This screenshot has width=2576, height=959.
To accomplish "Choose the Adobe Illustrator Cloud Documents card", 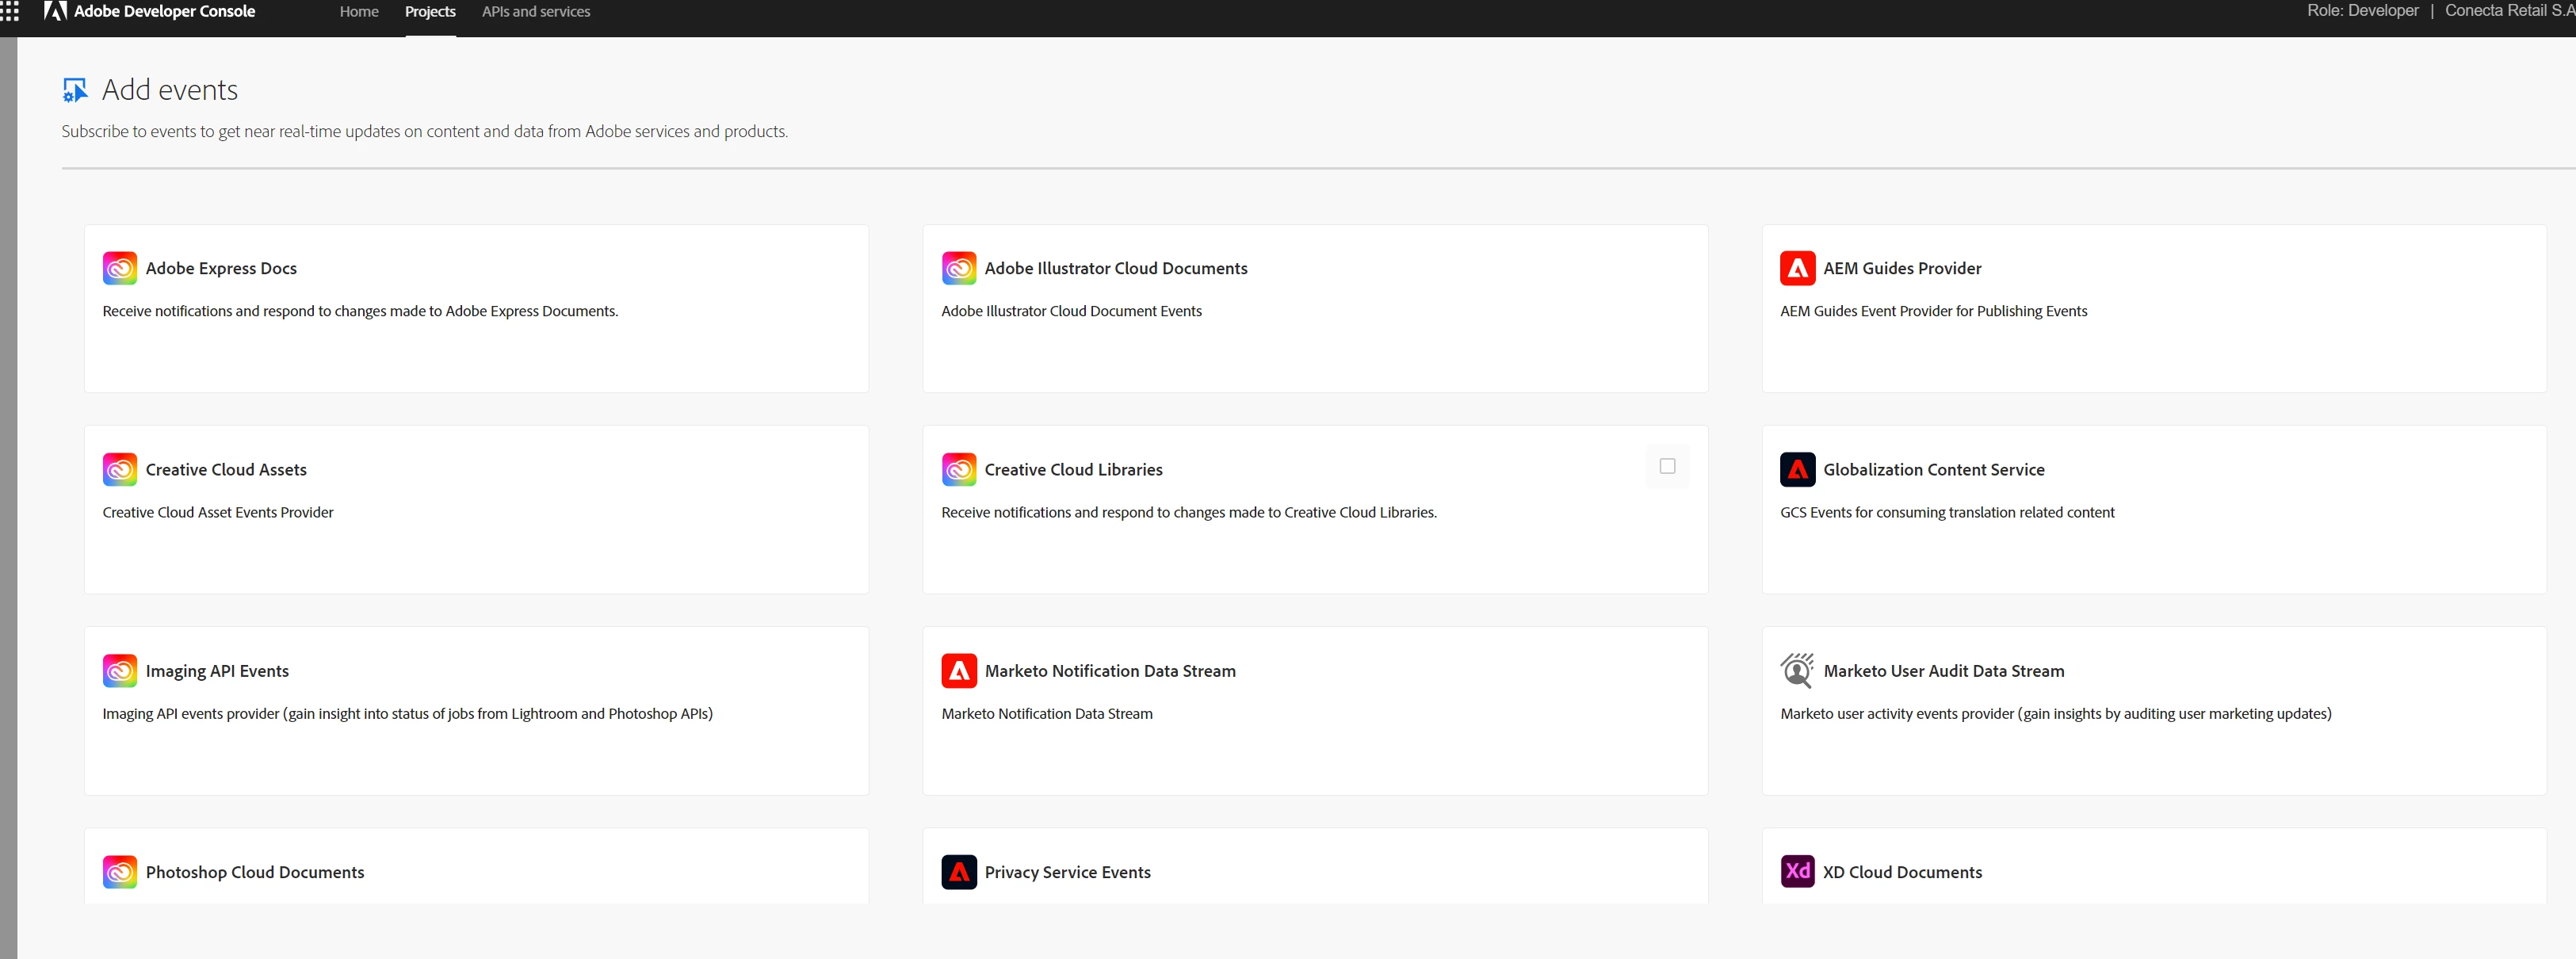I will (1314, 309).
